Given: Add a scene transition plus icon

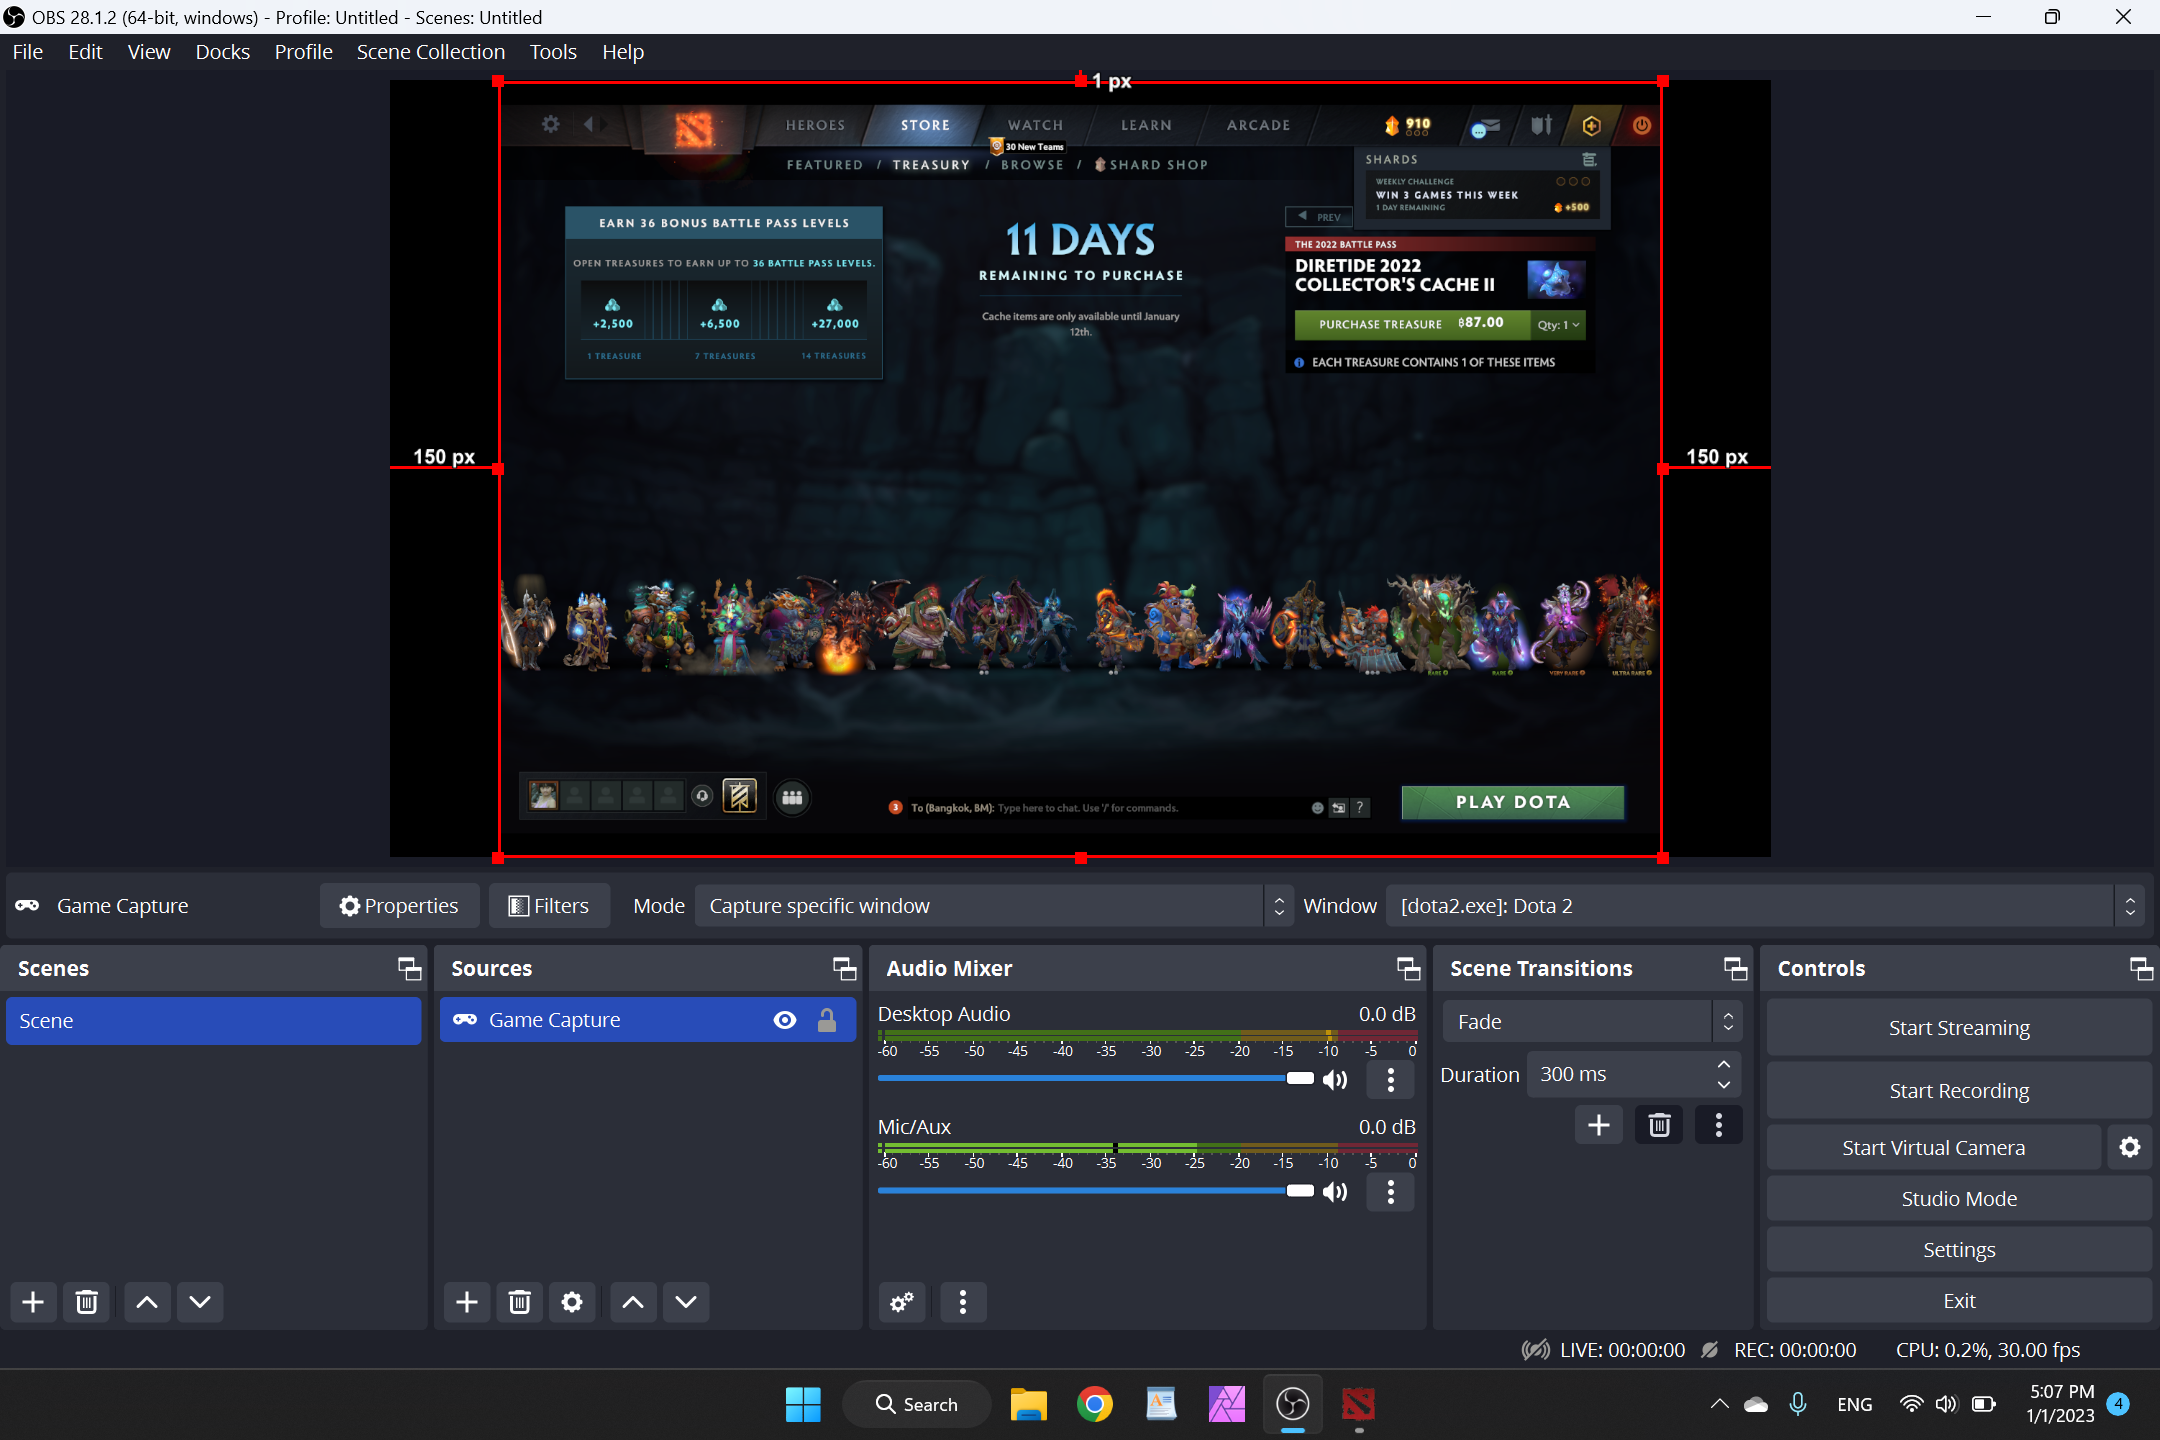Looking at the screenshot, I should (x=1599, y=1125).
